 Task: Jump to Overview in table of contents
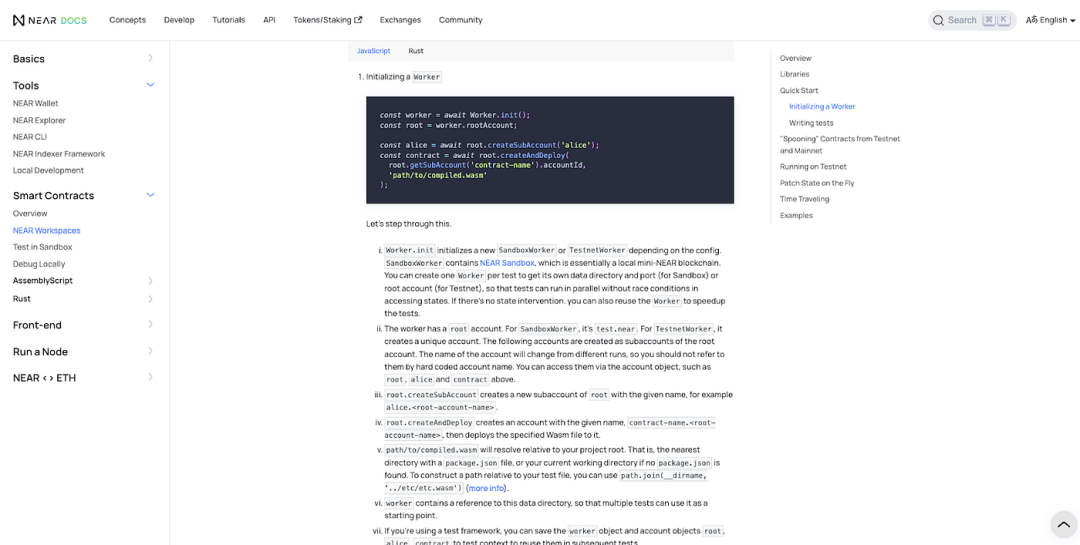796,59
